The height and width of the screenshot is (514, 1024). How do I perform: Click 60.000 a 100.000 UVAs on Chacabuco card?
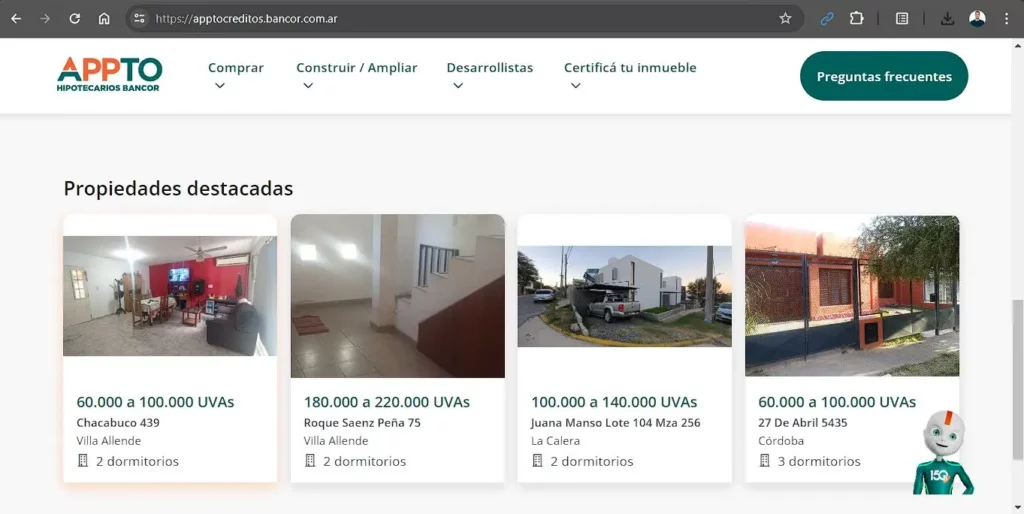point(155,402)
